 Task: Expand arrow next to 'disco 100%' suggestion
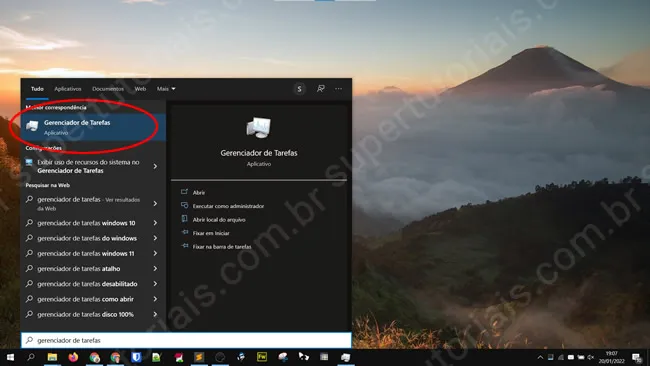155,314
